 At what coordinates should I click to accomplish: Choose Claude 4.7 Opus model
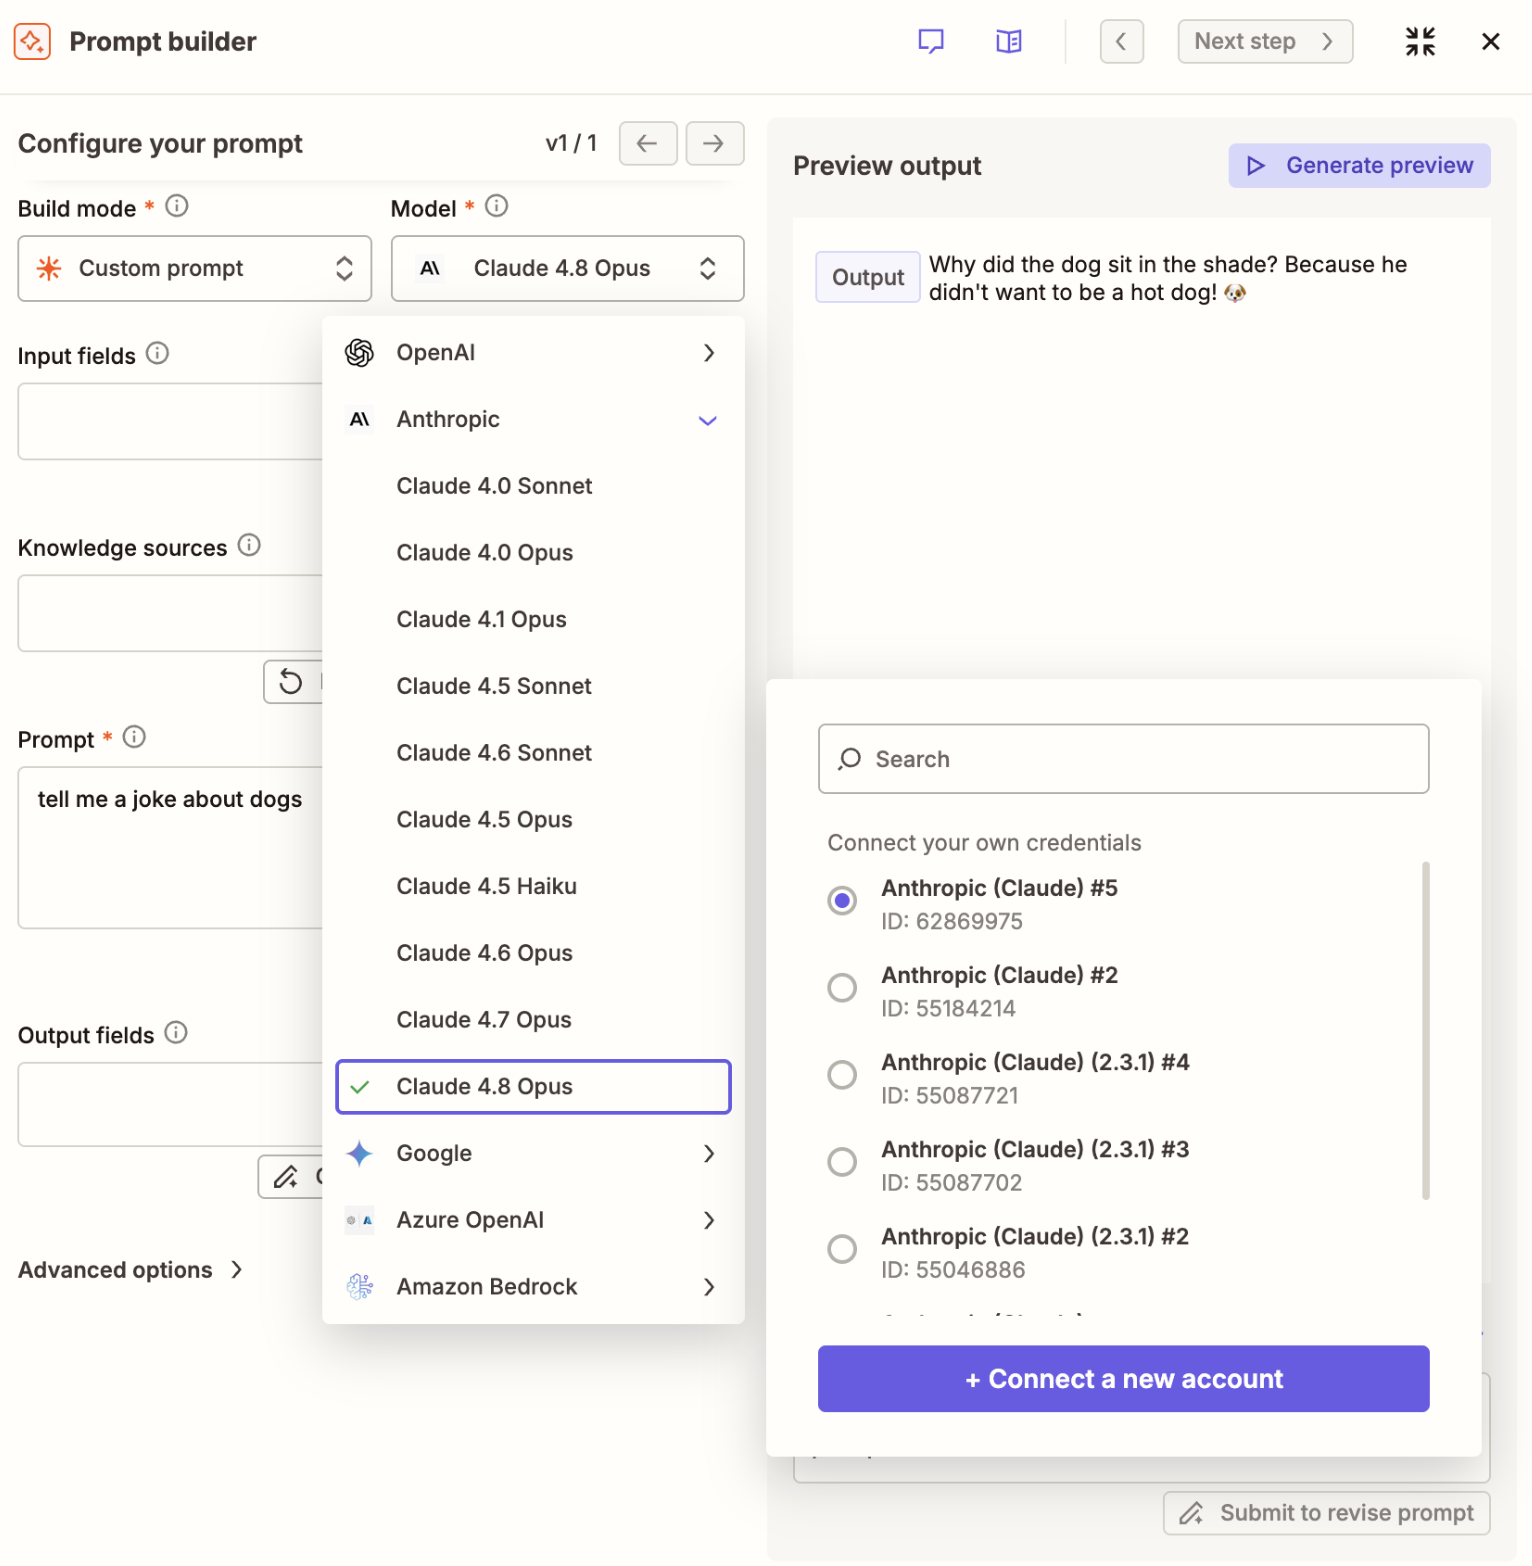tap(533, 1020)
